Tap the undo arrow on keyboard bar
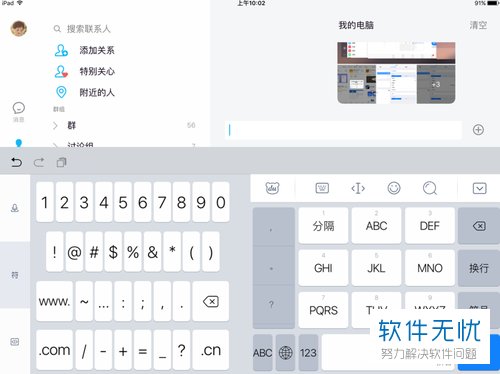500x374 pixels. click(x=16, y=162)
